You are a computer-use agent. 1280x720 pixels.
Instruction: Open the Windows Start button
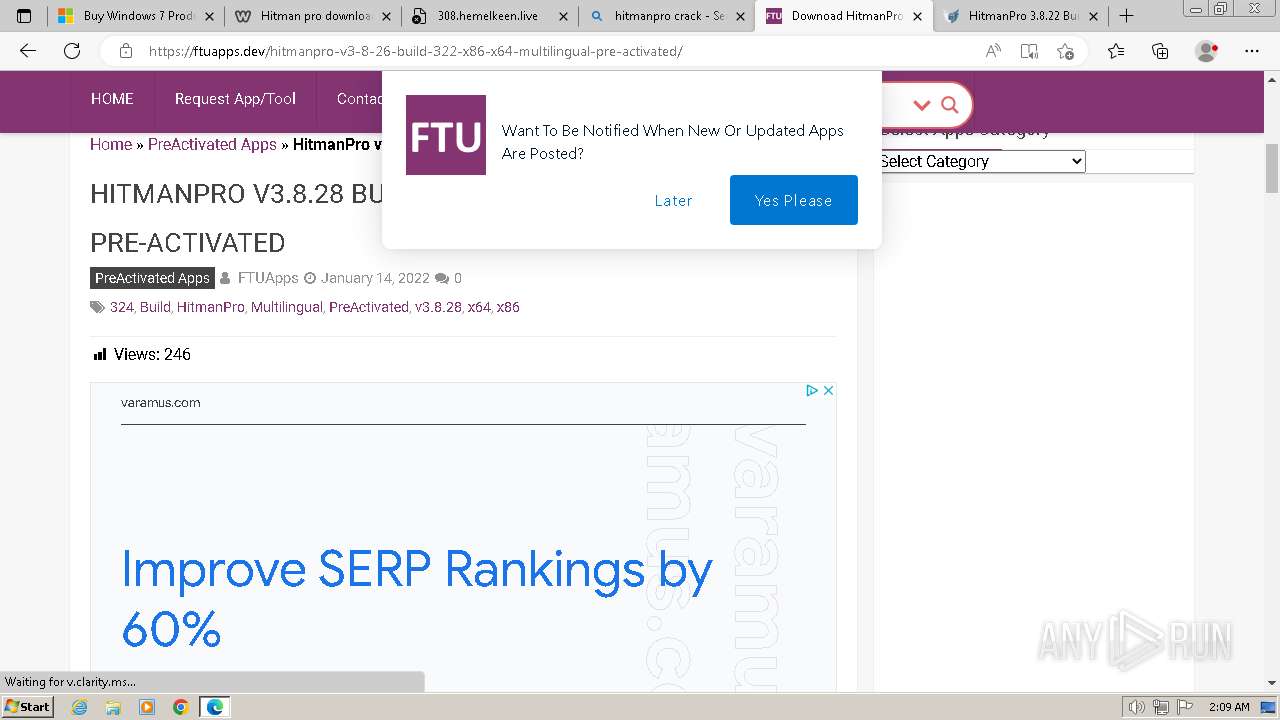27,706
